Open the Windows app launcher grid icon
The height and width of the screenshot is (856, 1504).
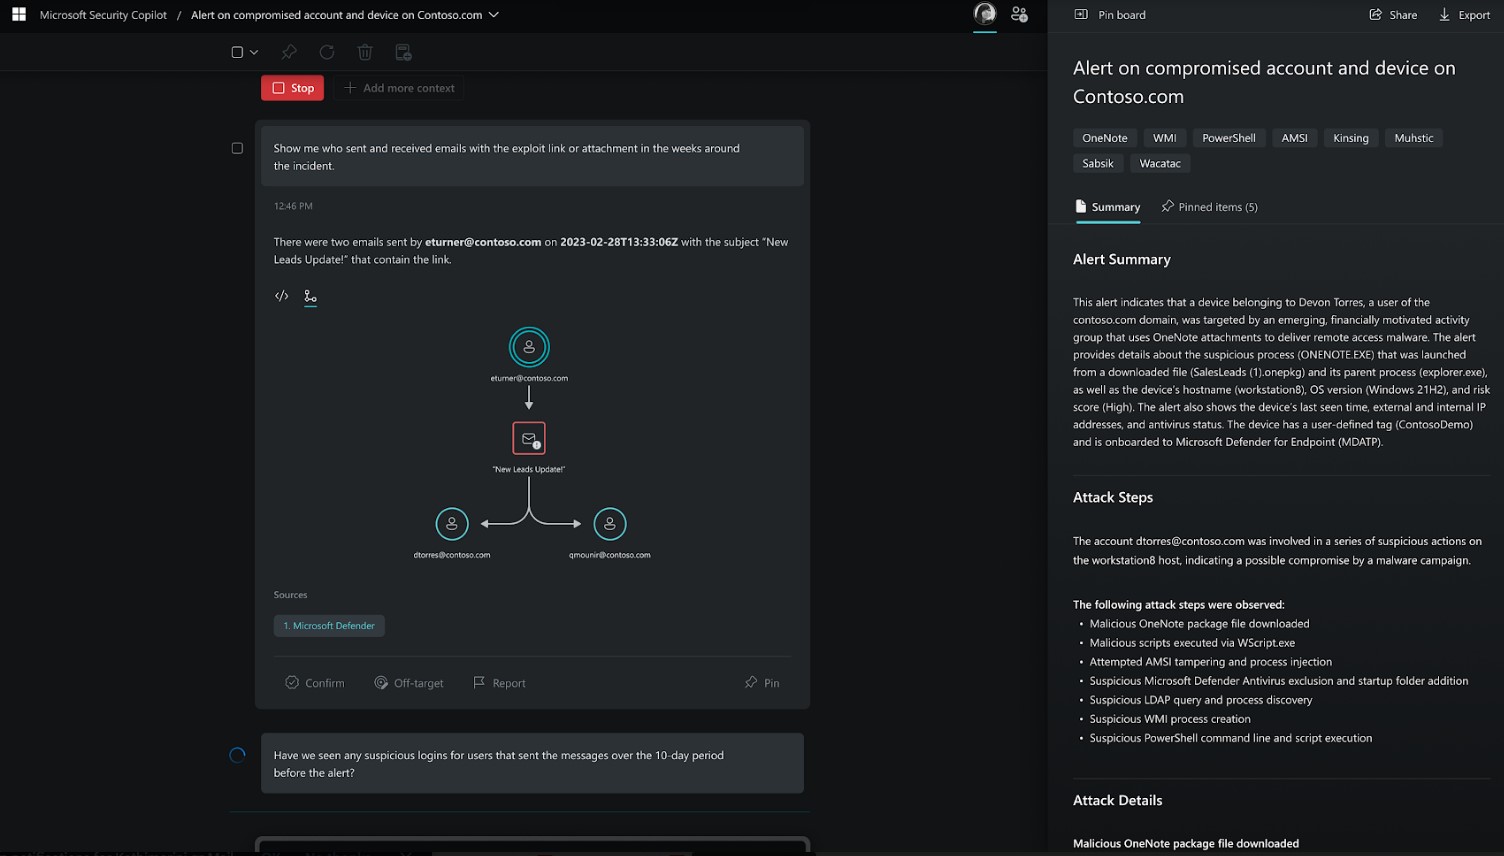click(x=19, y=15)
